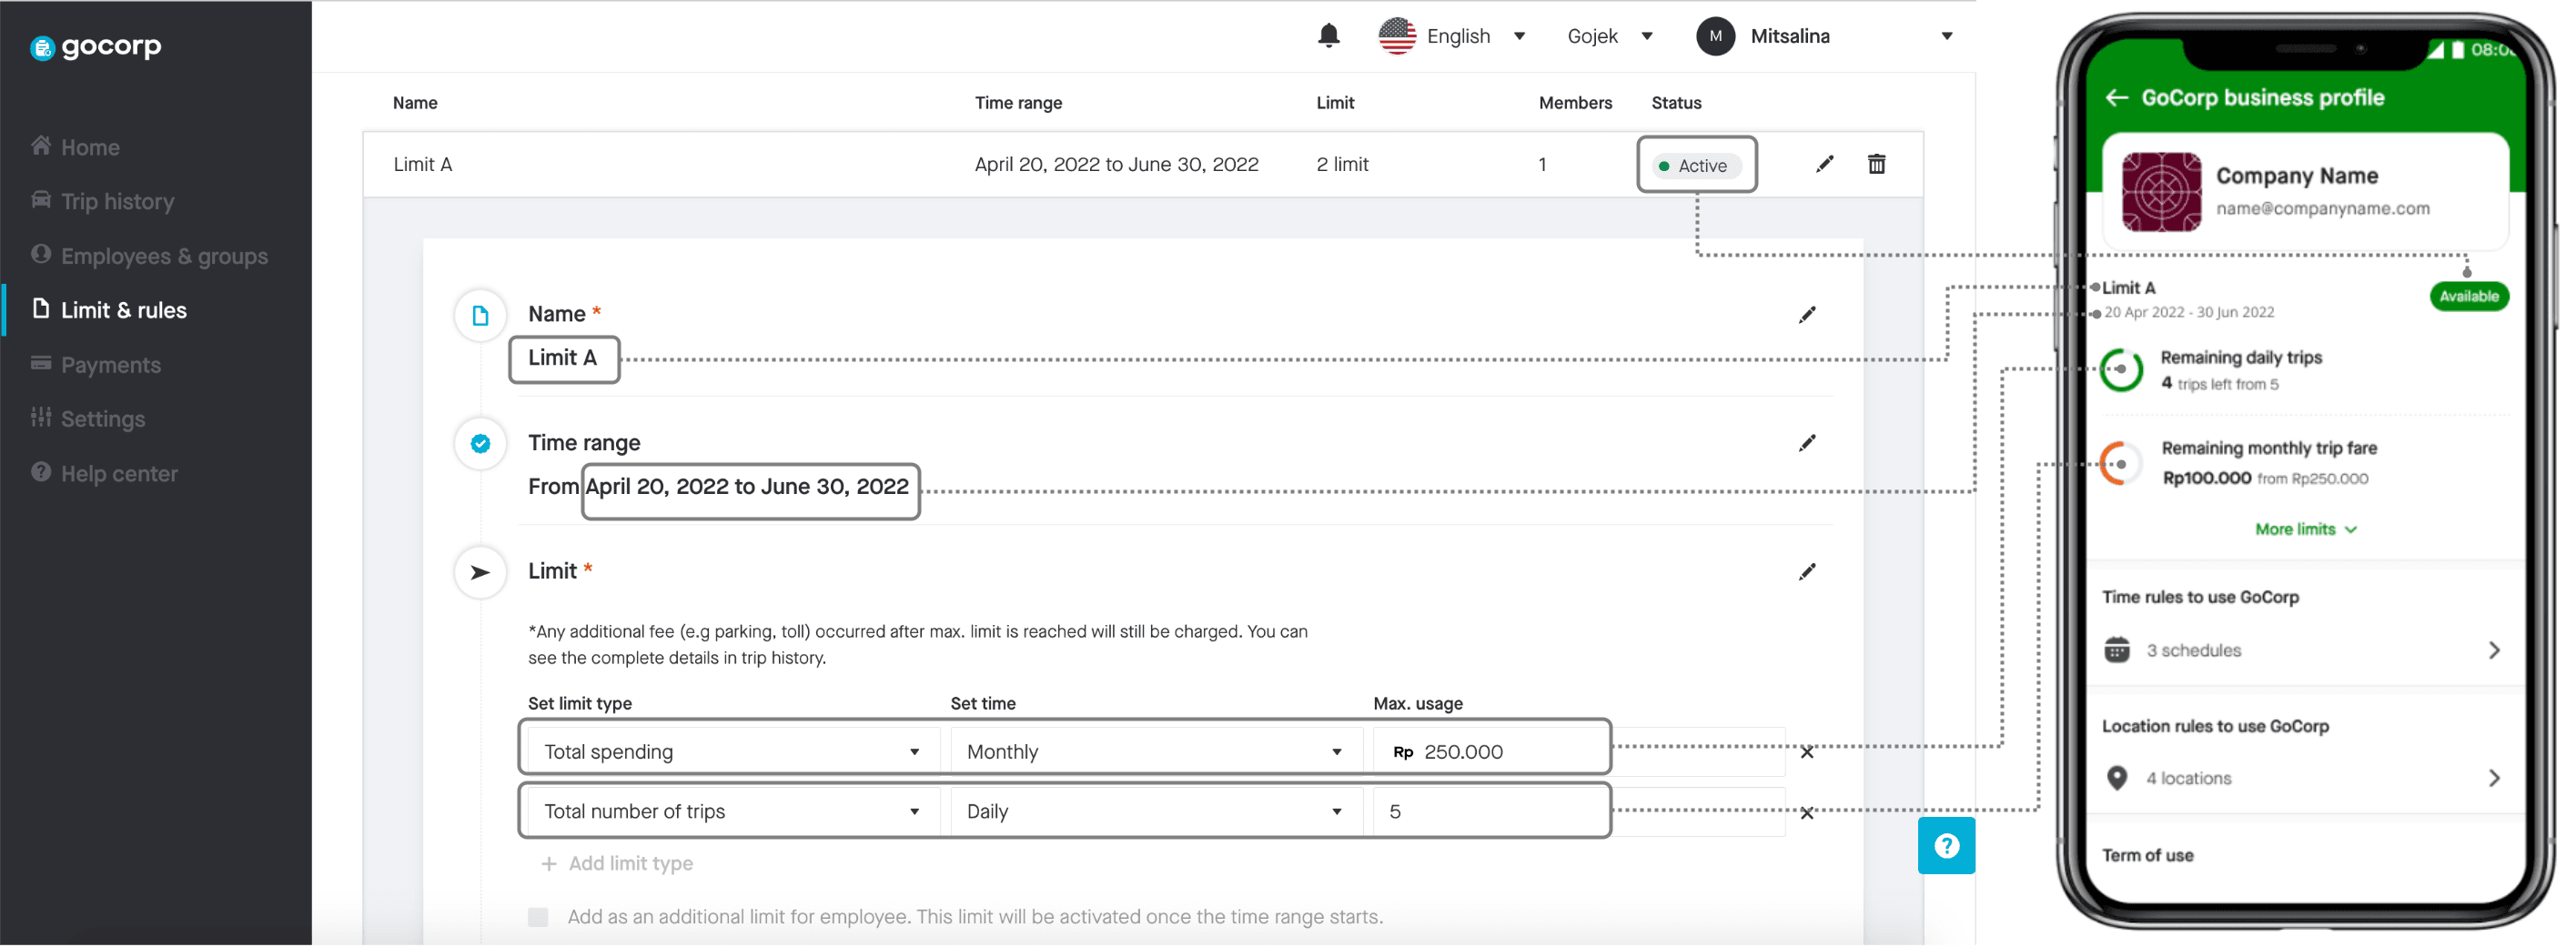Open the Payments section
2576x947 pixels.
(x=96, y=365)
